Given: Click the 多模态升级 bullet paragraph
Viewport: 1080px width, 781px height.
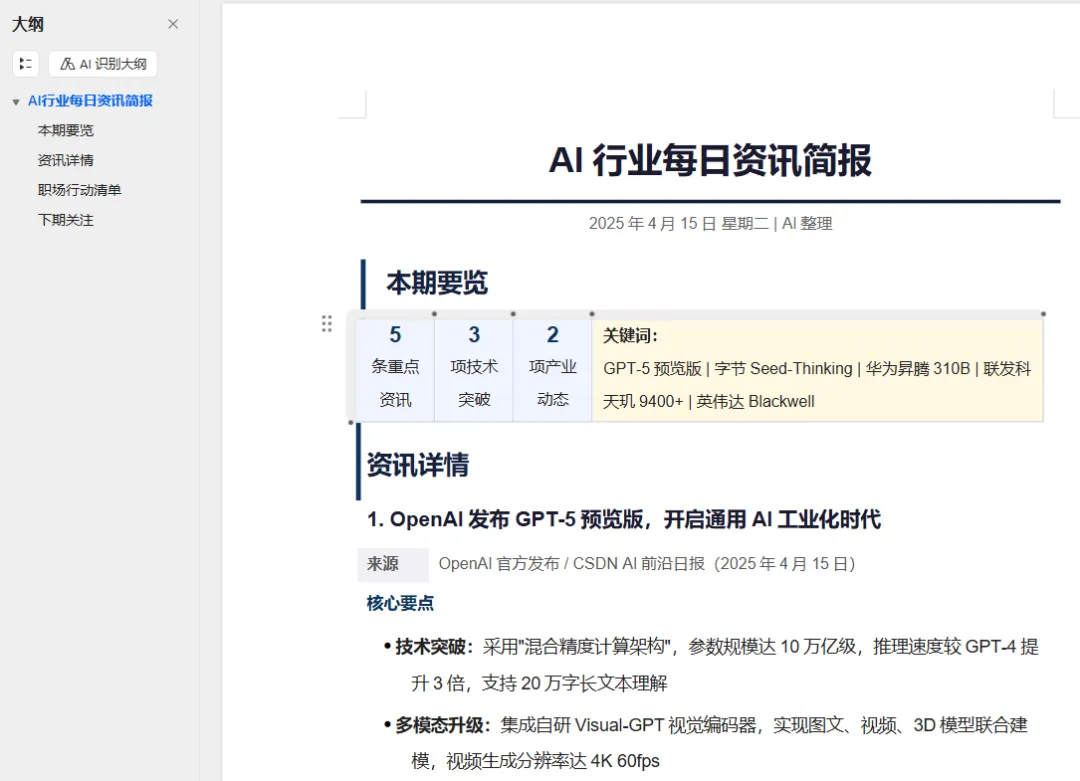Looking at the screenshot, I should tap(706, 742).
